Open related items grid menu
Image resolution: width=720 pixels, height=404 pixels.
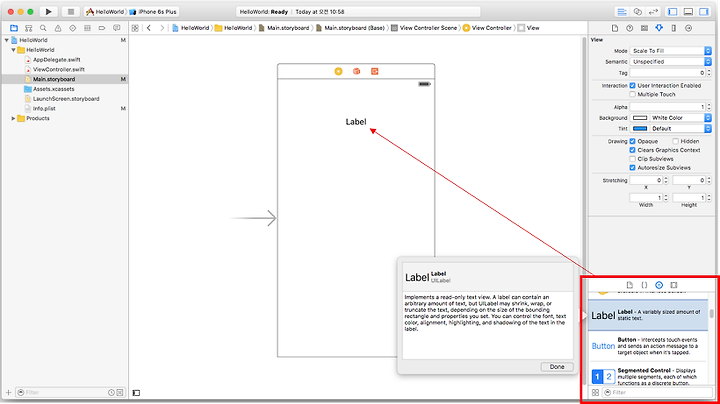click(x=135, y=28)
